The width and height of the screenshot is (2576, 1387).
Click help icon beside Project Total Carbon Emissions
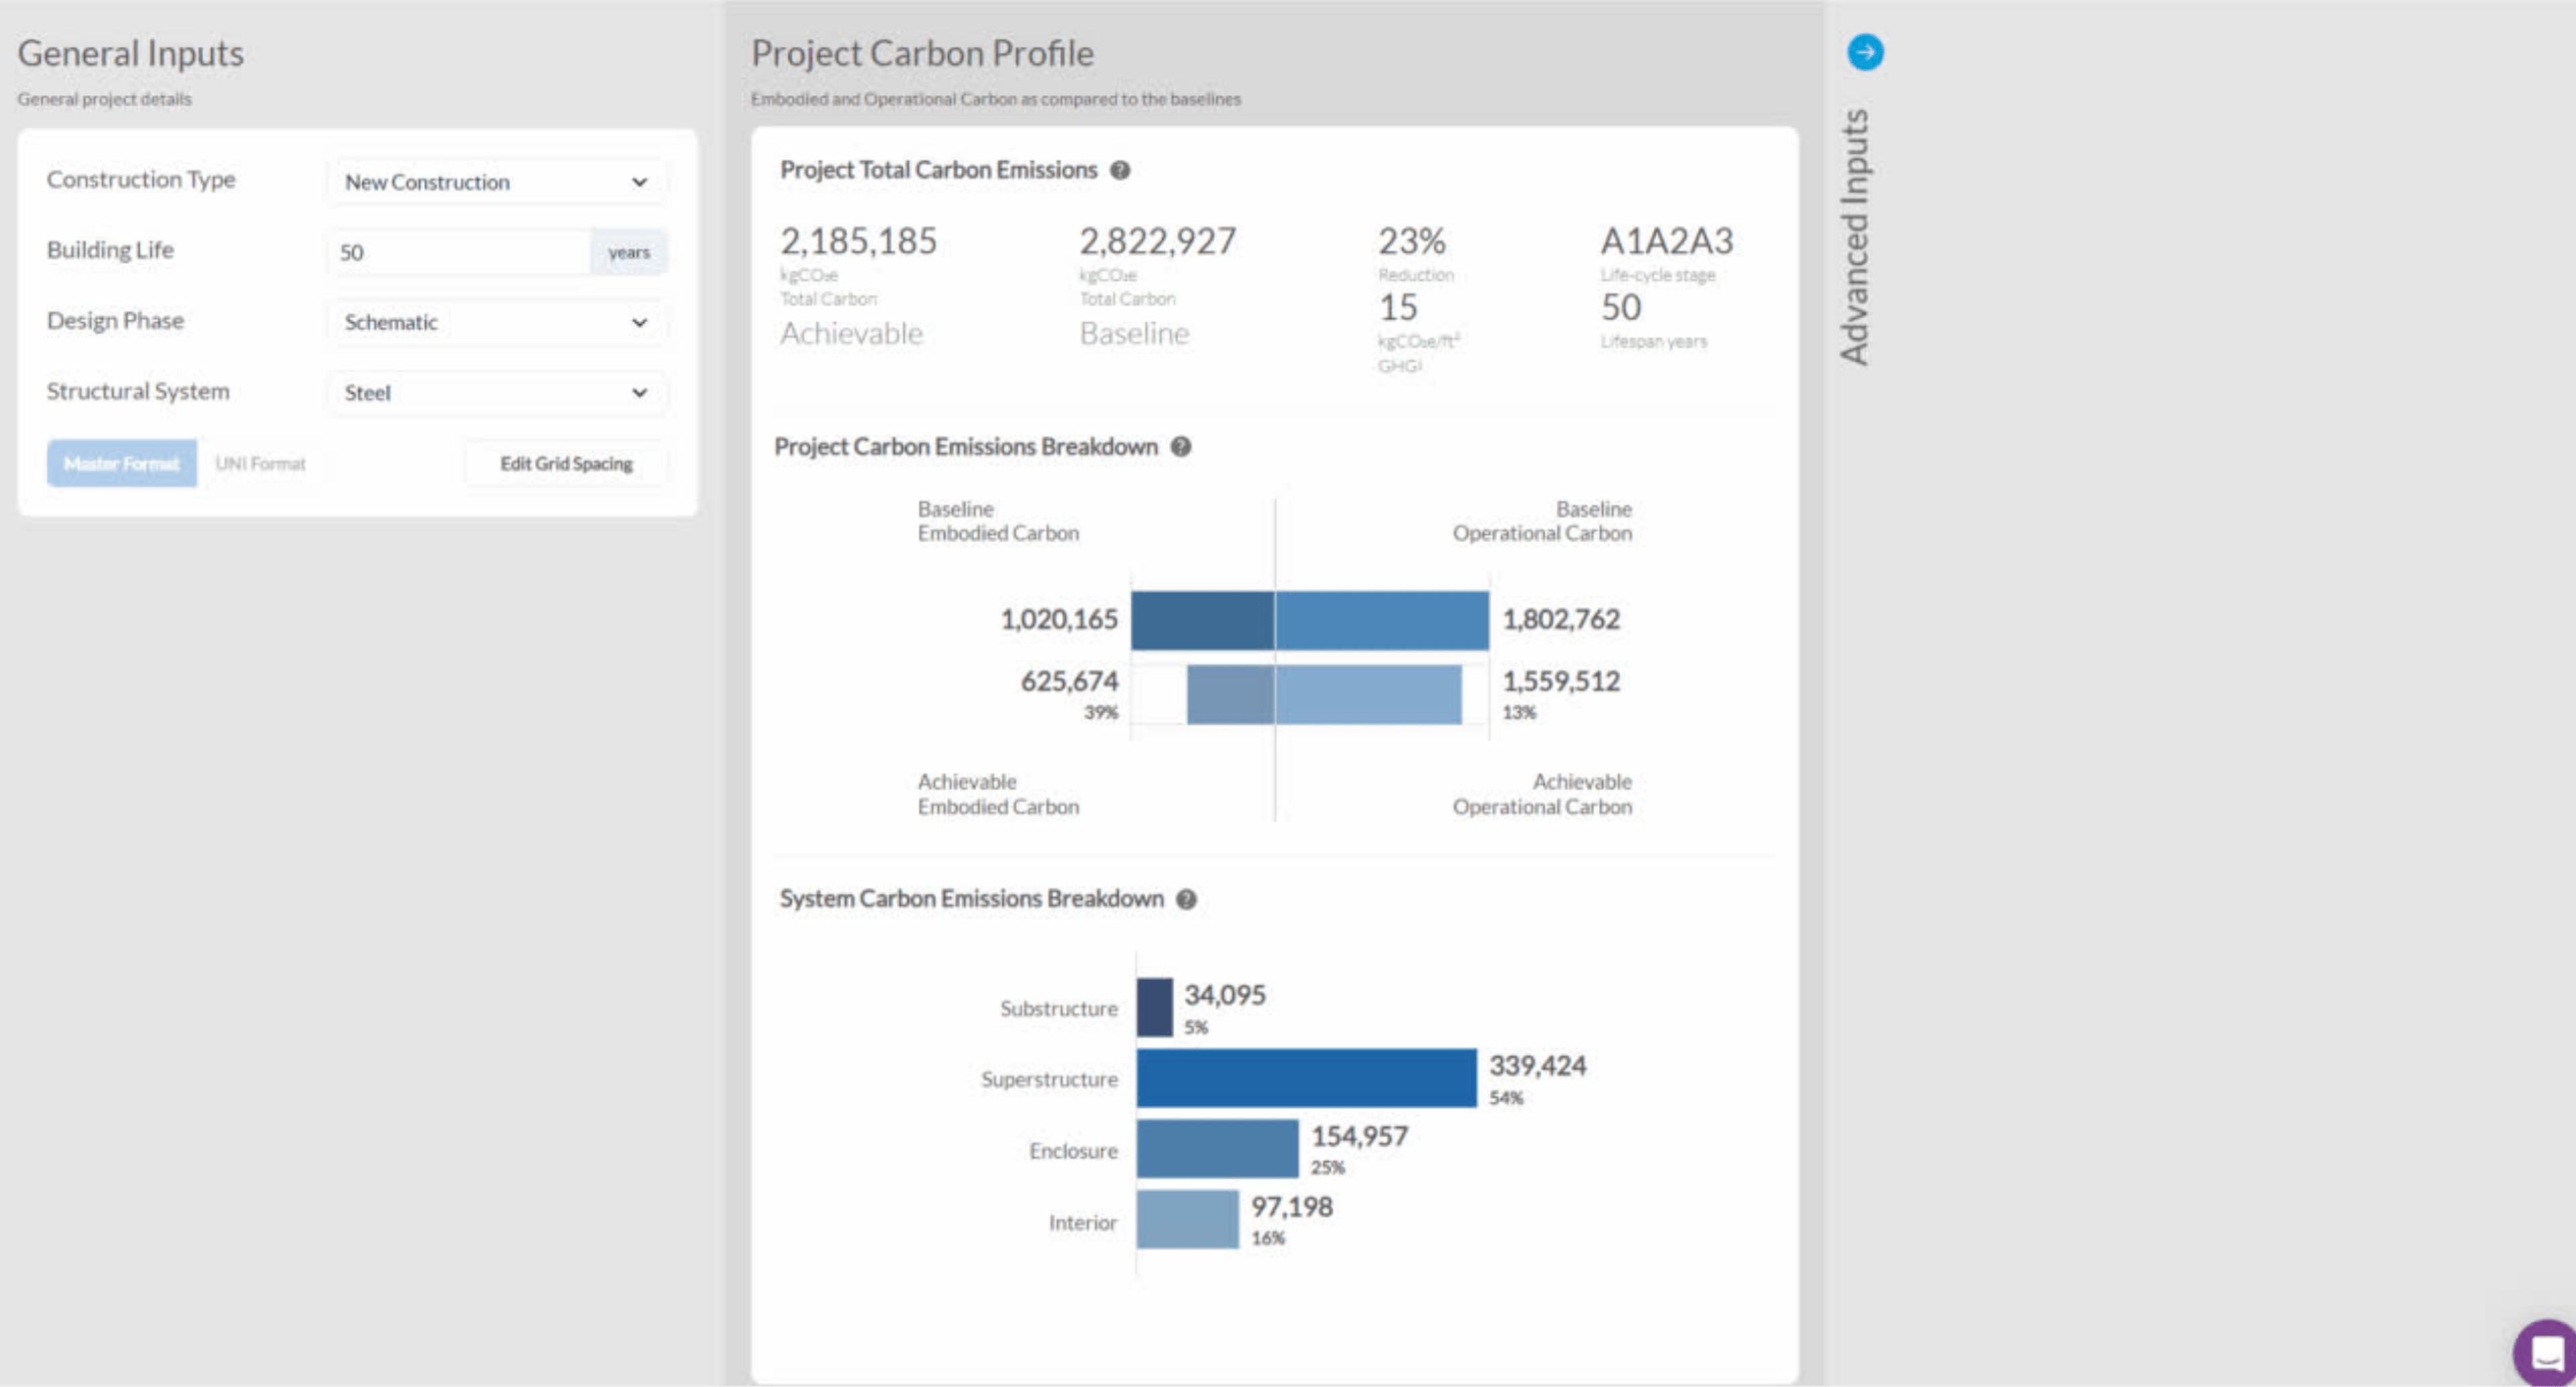pyautogui.click(x=1120, y=170)
